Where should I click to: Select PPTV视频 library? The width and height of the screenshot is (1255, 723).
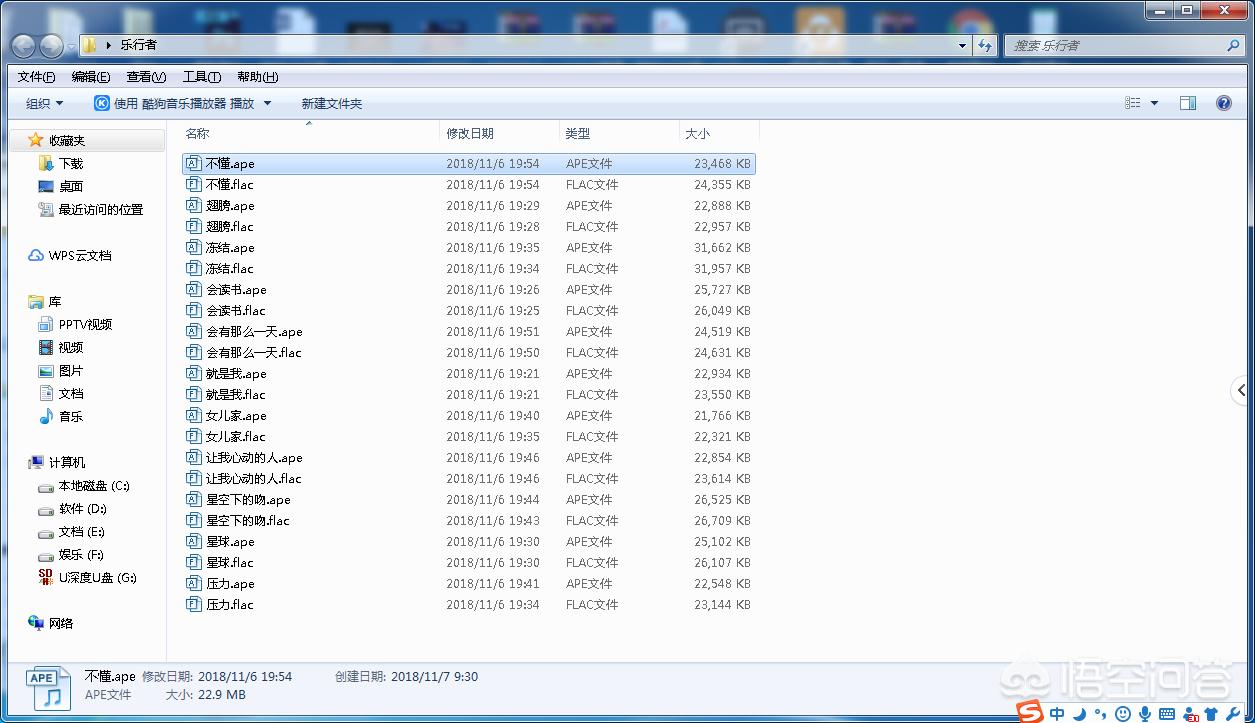[x=85, y=324]
